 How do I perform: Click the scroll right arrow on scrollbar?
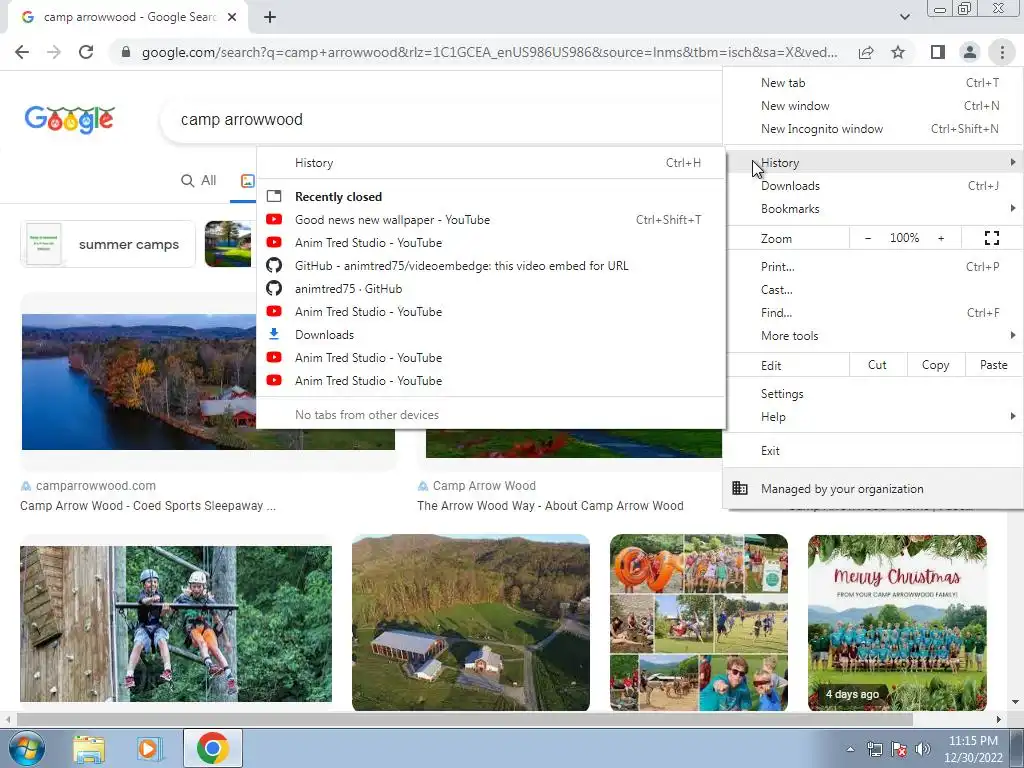(999, 720)
